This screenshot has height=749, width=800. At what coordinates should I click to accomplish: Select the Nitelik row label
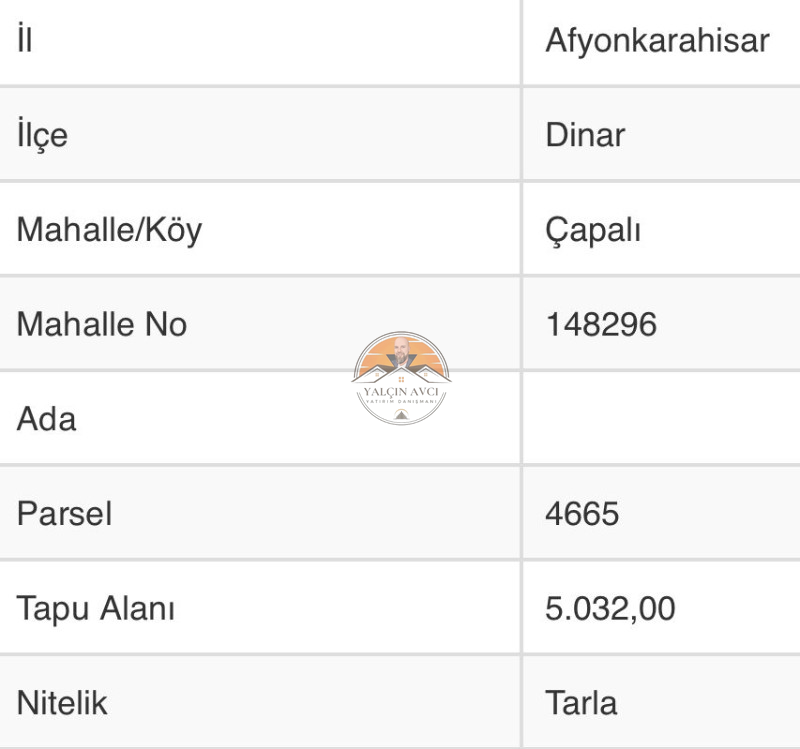coord(62,703)
